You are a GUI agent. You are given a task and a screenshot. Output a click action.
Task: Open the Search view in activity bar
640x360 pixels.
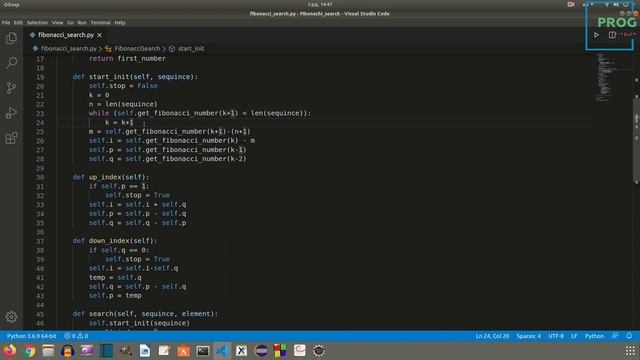(x=11, y=63)
